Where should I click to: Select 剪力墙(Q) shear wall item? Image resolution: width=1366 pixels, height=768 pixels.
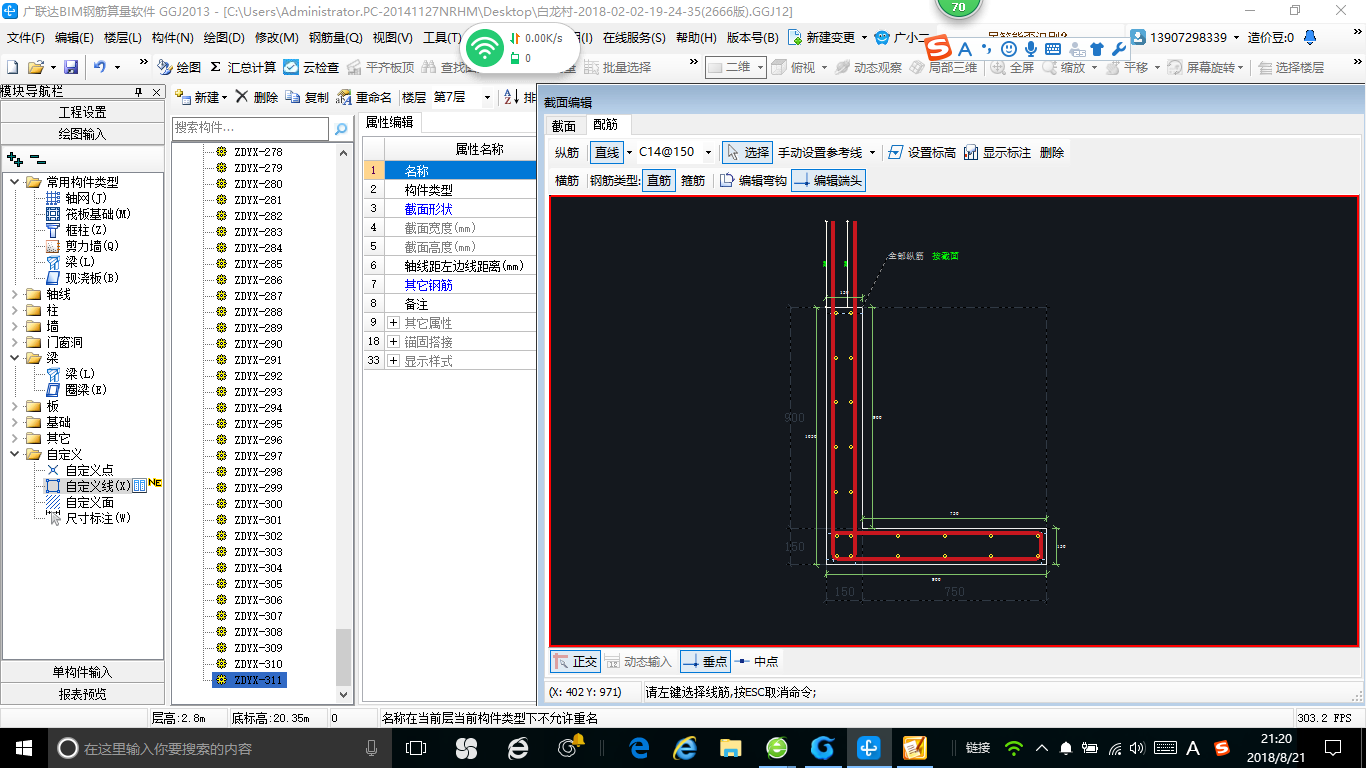83,246
